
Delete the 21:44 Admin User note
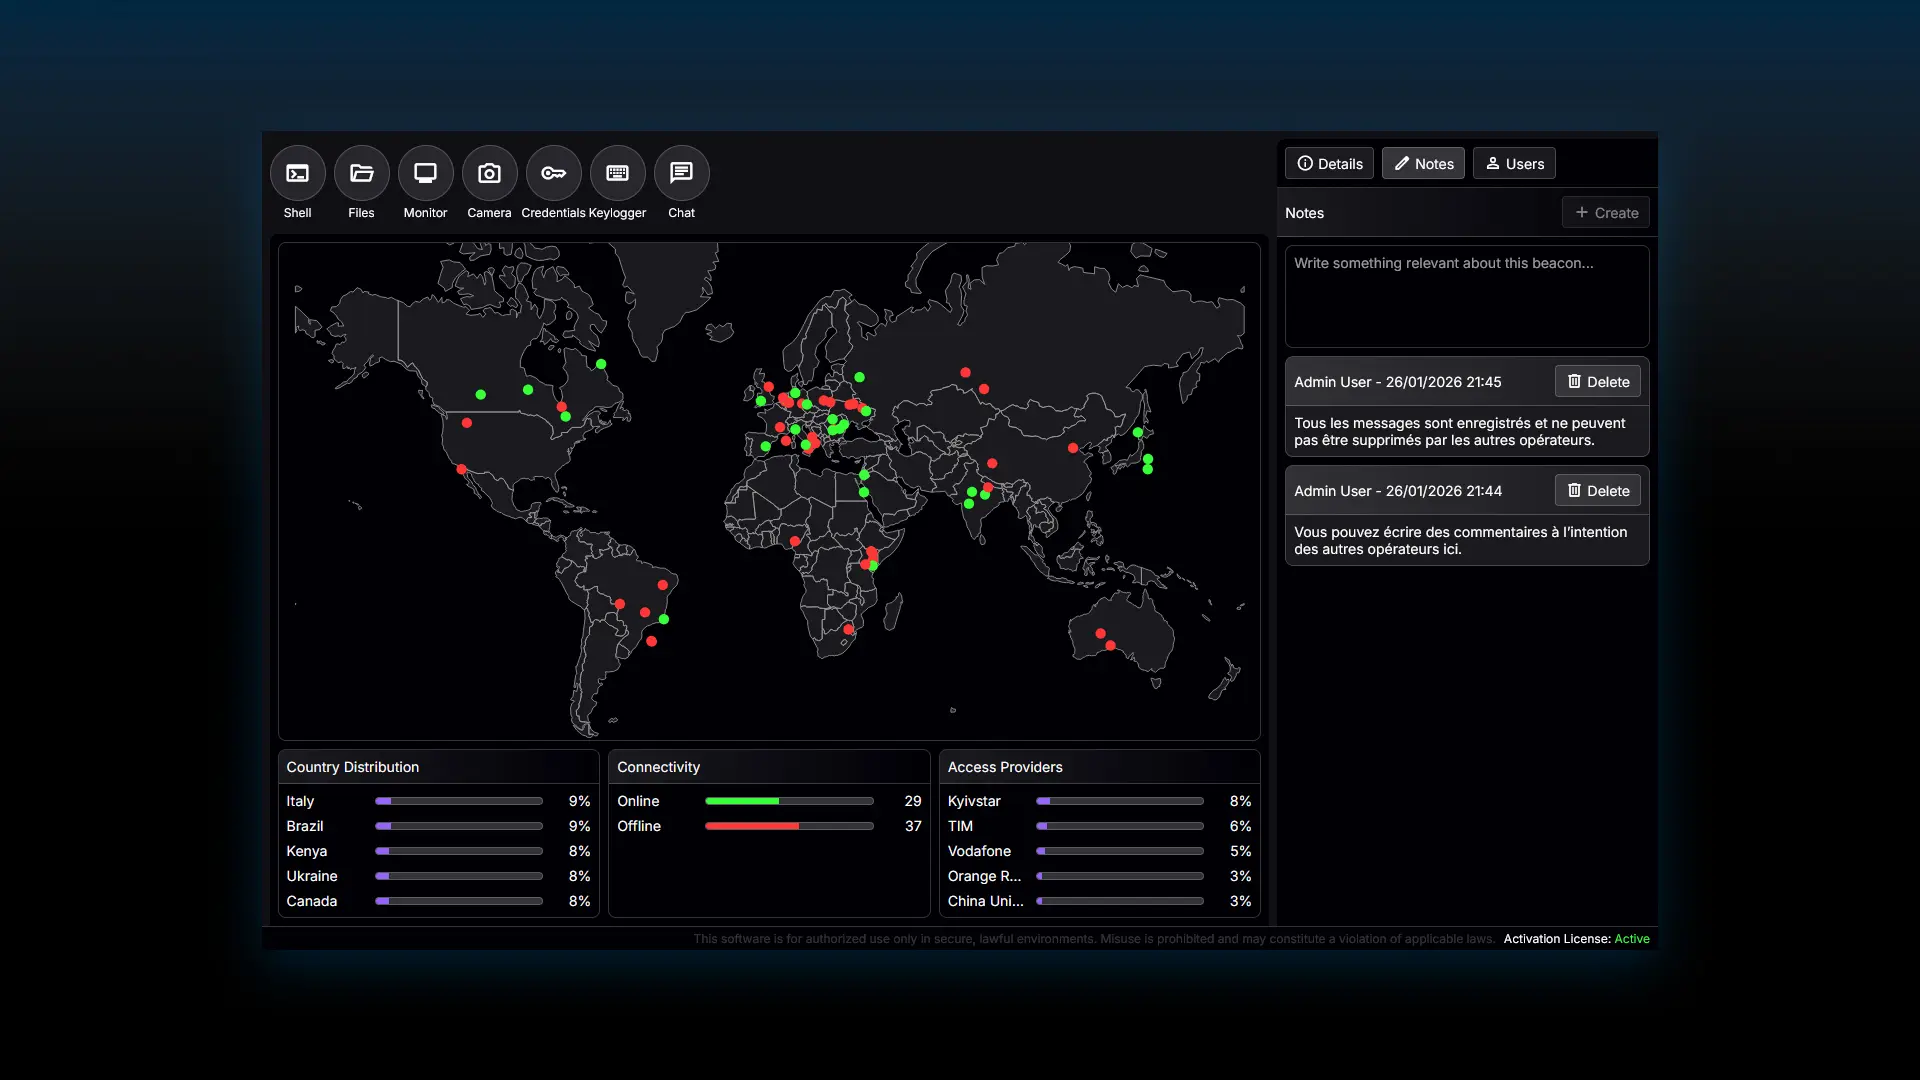point(1597,491)
